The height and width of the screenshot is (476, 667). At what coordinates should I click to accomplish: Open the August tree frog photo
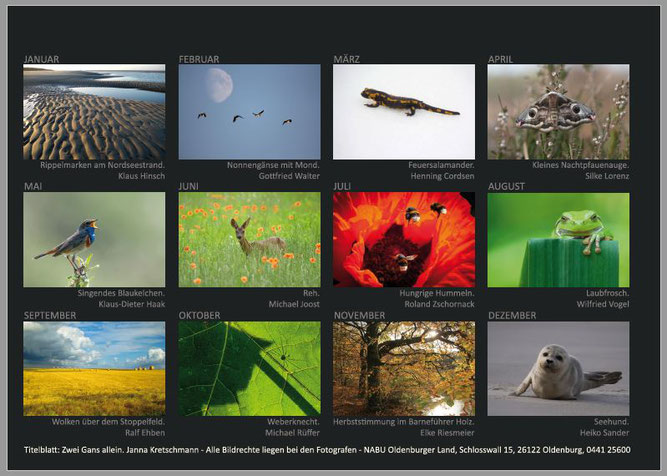tap(558, 240)
